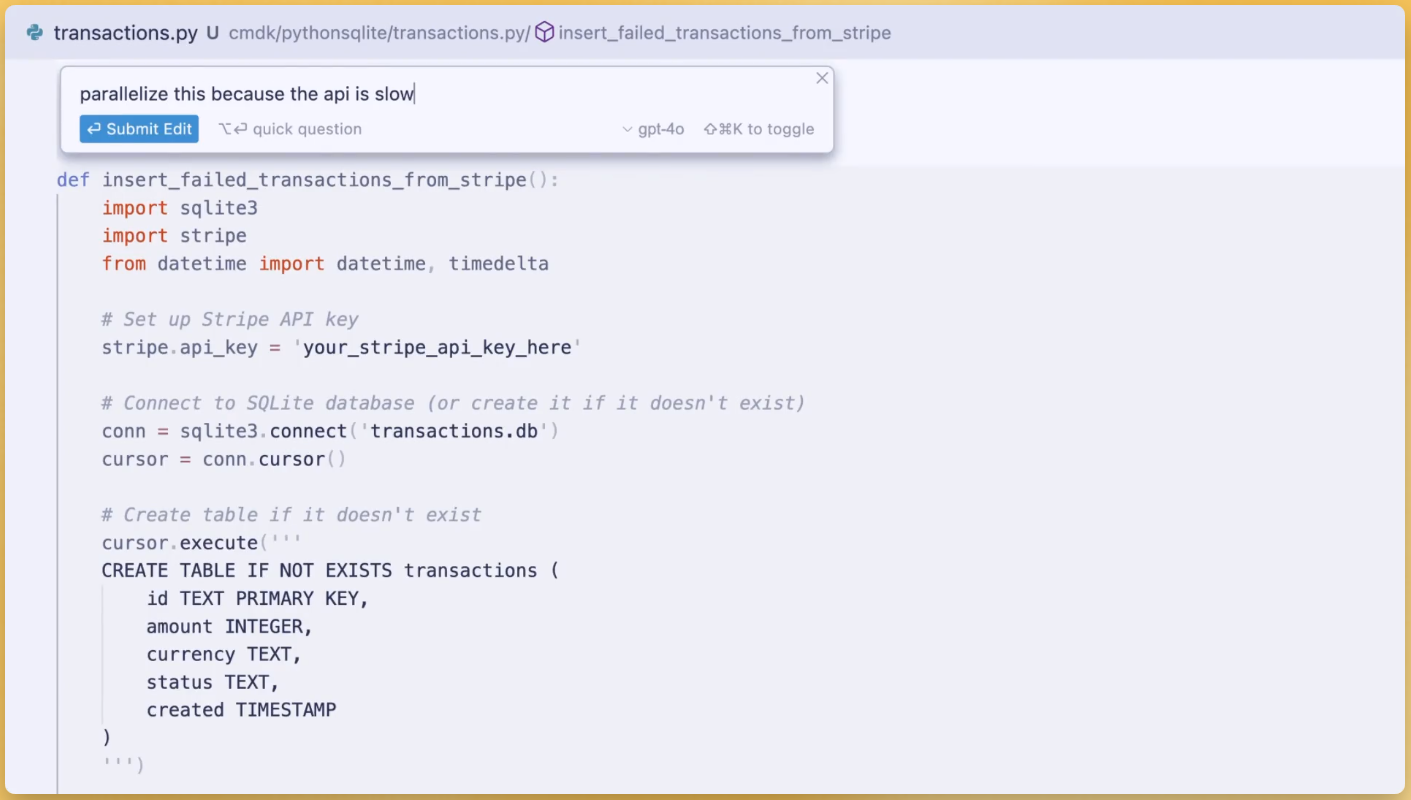Click the Submit Edit button
1411x800 pixels.
click(x=139, y=129)
